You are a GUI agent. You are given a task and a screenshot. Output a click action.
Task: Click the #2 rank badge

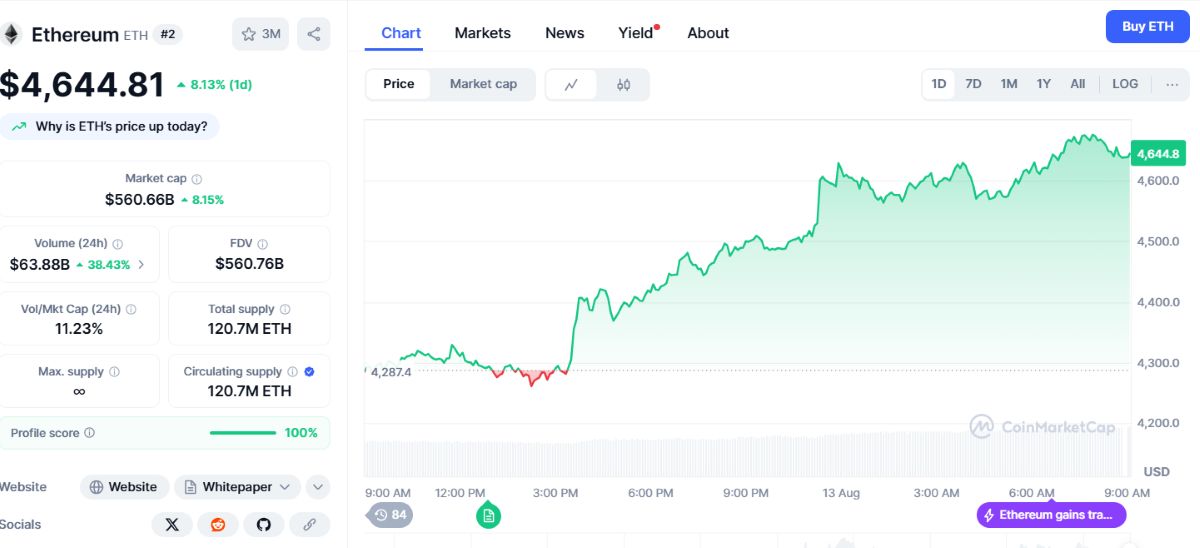coord(168,34)
